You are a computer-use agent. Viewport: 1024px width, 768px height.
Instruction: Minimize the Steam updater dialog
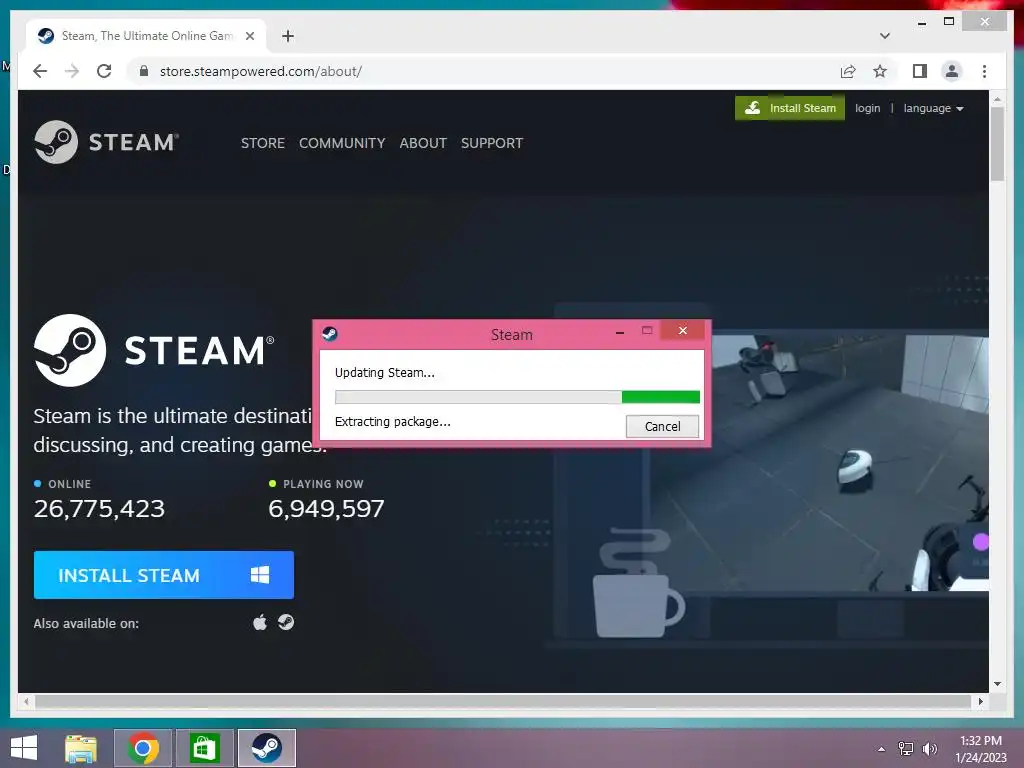[x=620, y=332]
